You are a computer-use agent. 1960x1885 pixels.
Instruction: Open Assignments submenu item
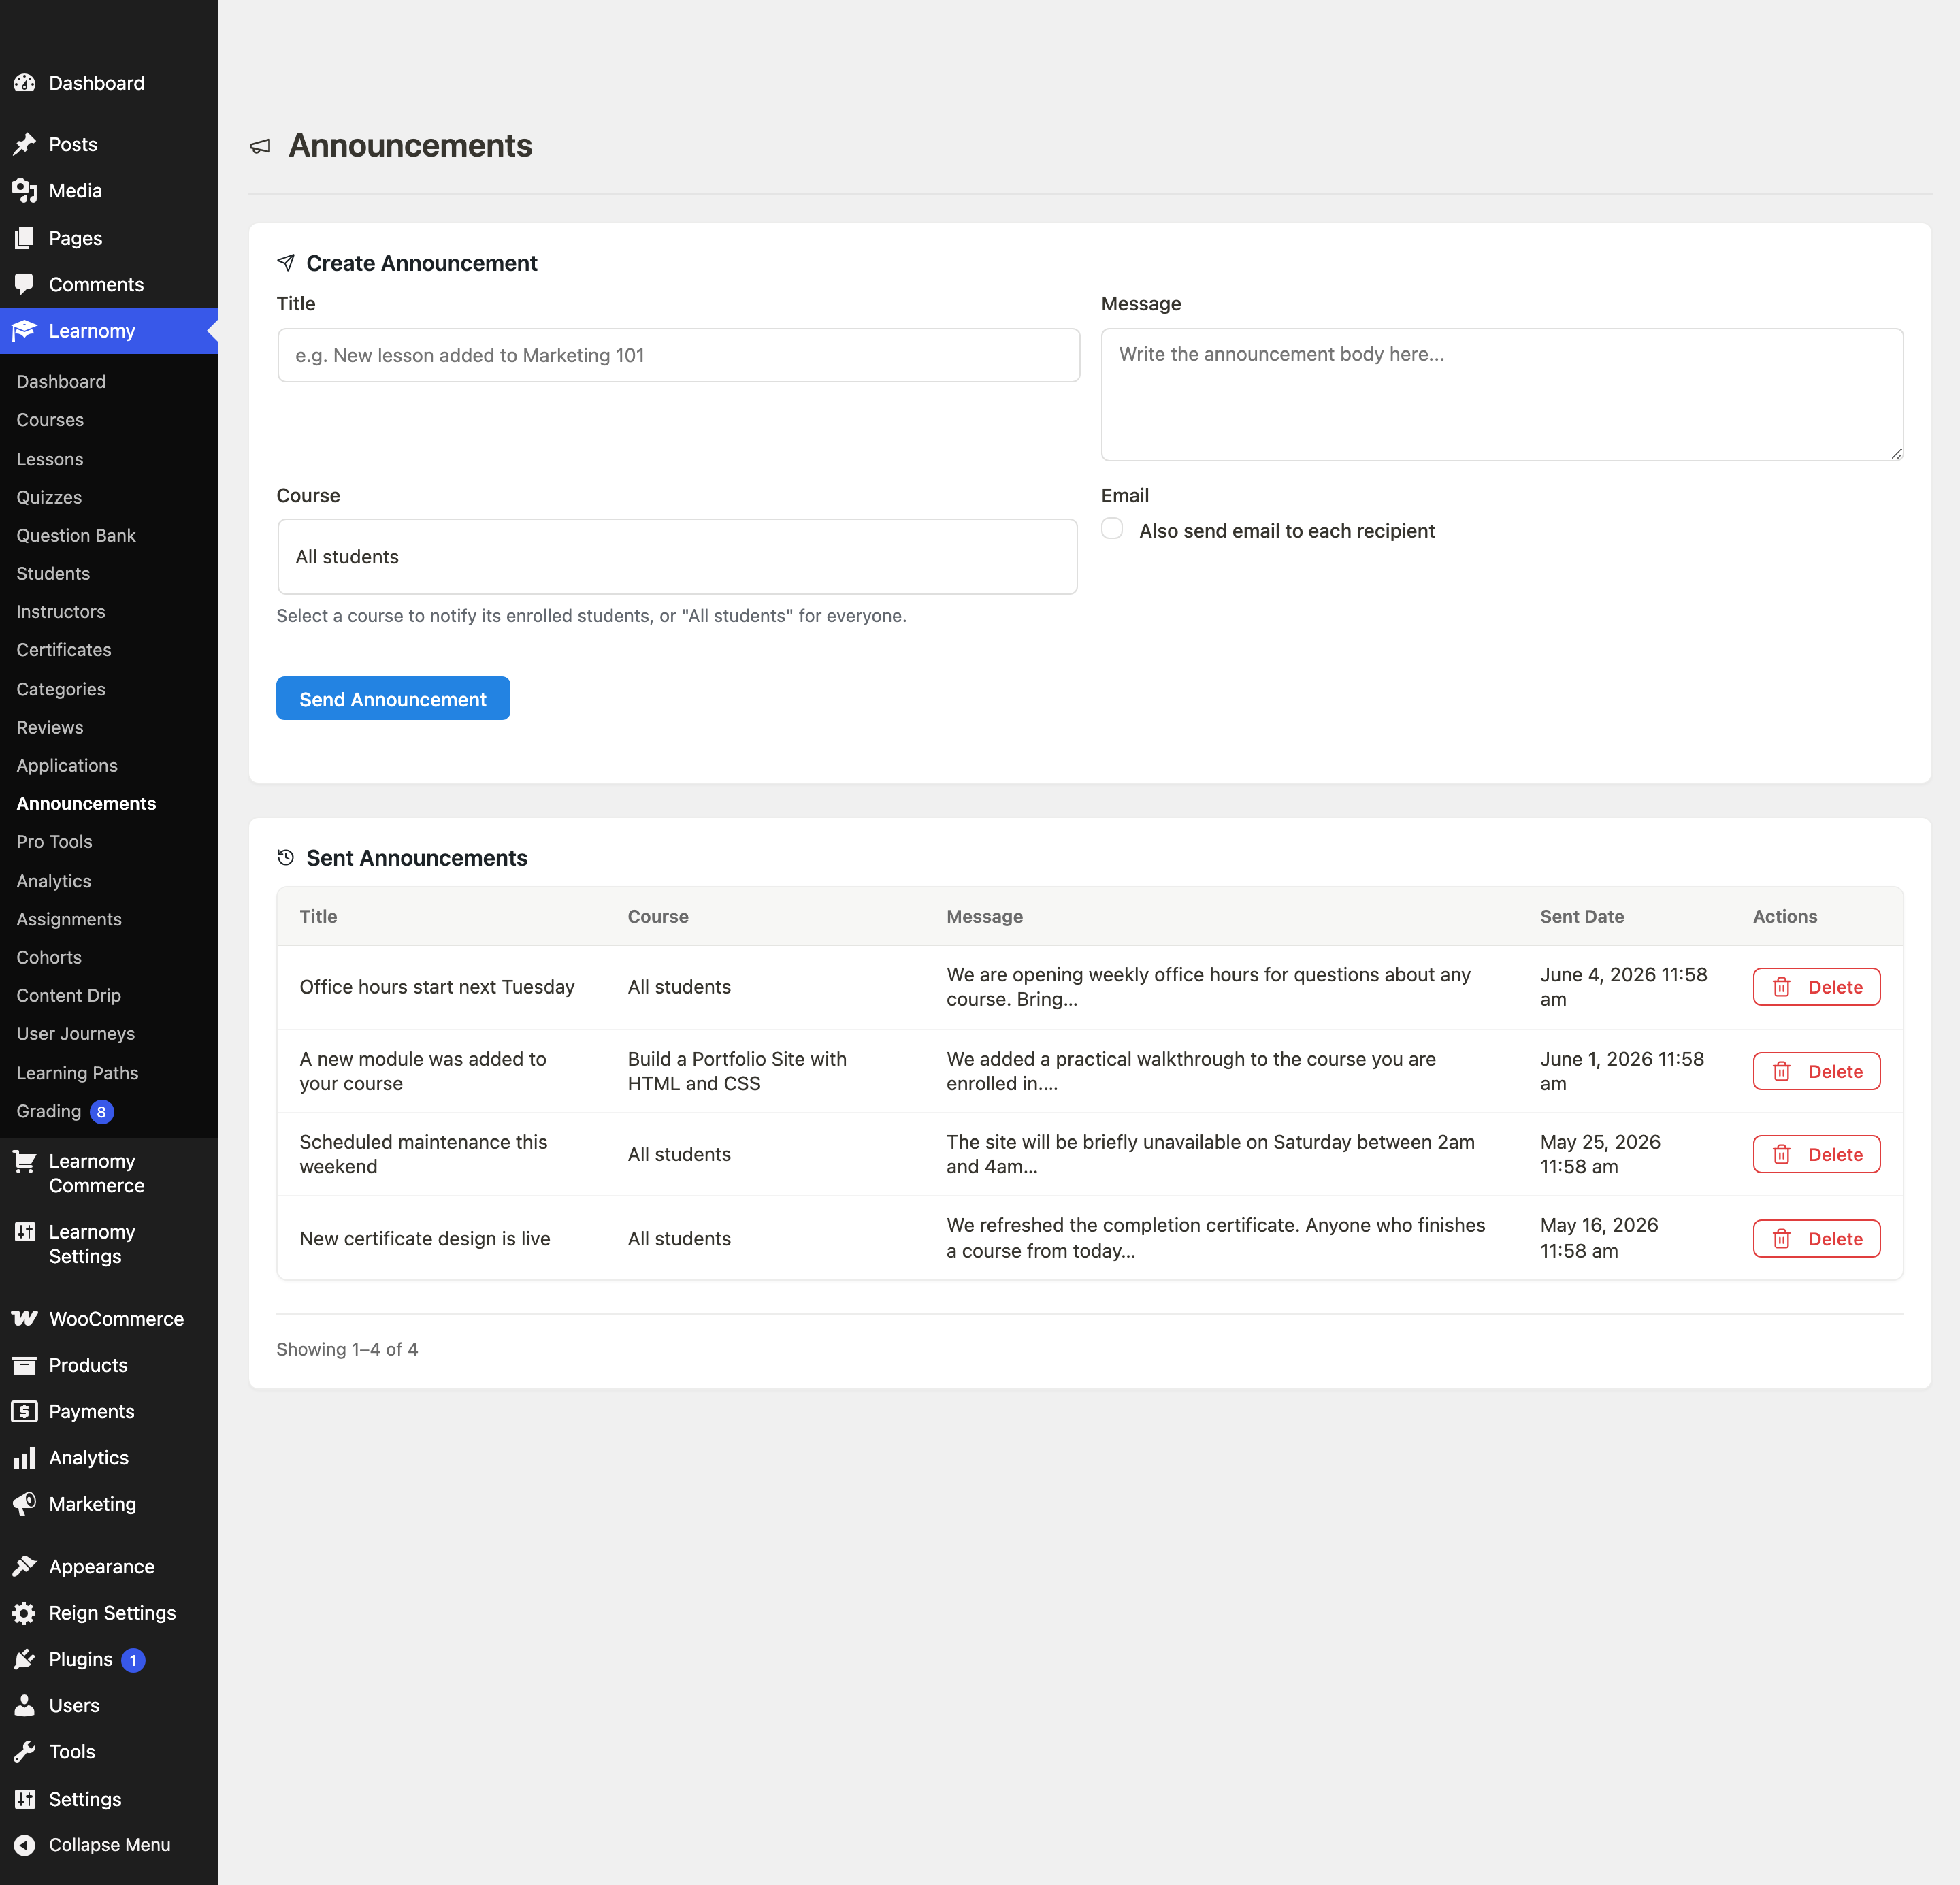69,919
